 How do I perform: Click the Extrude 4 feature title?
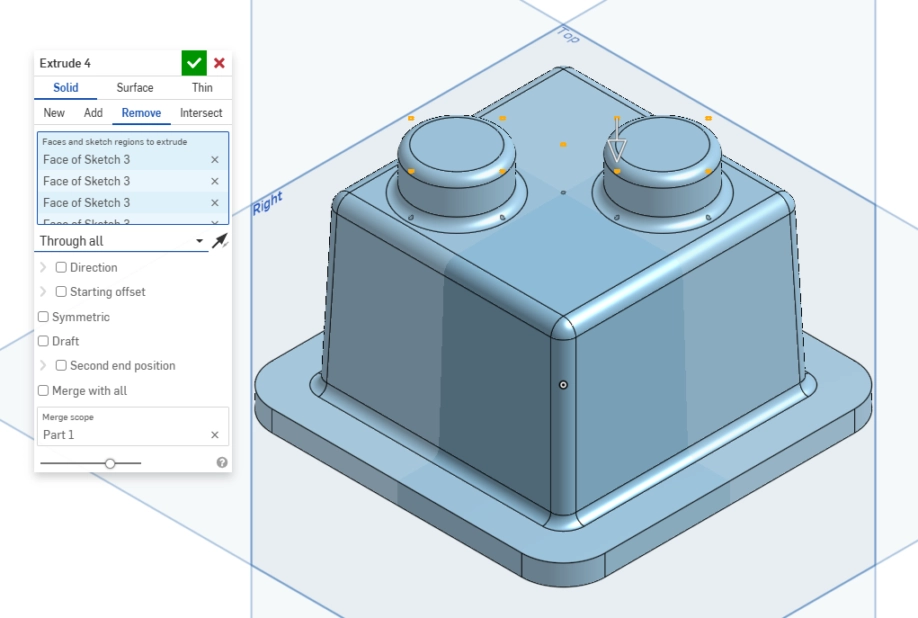coord(65,63)
